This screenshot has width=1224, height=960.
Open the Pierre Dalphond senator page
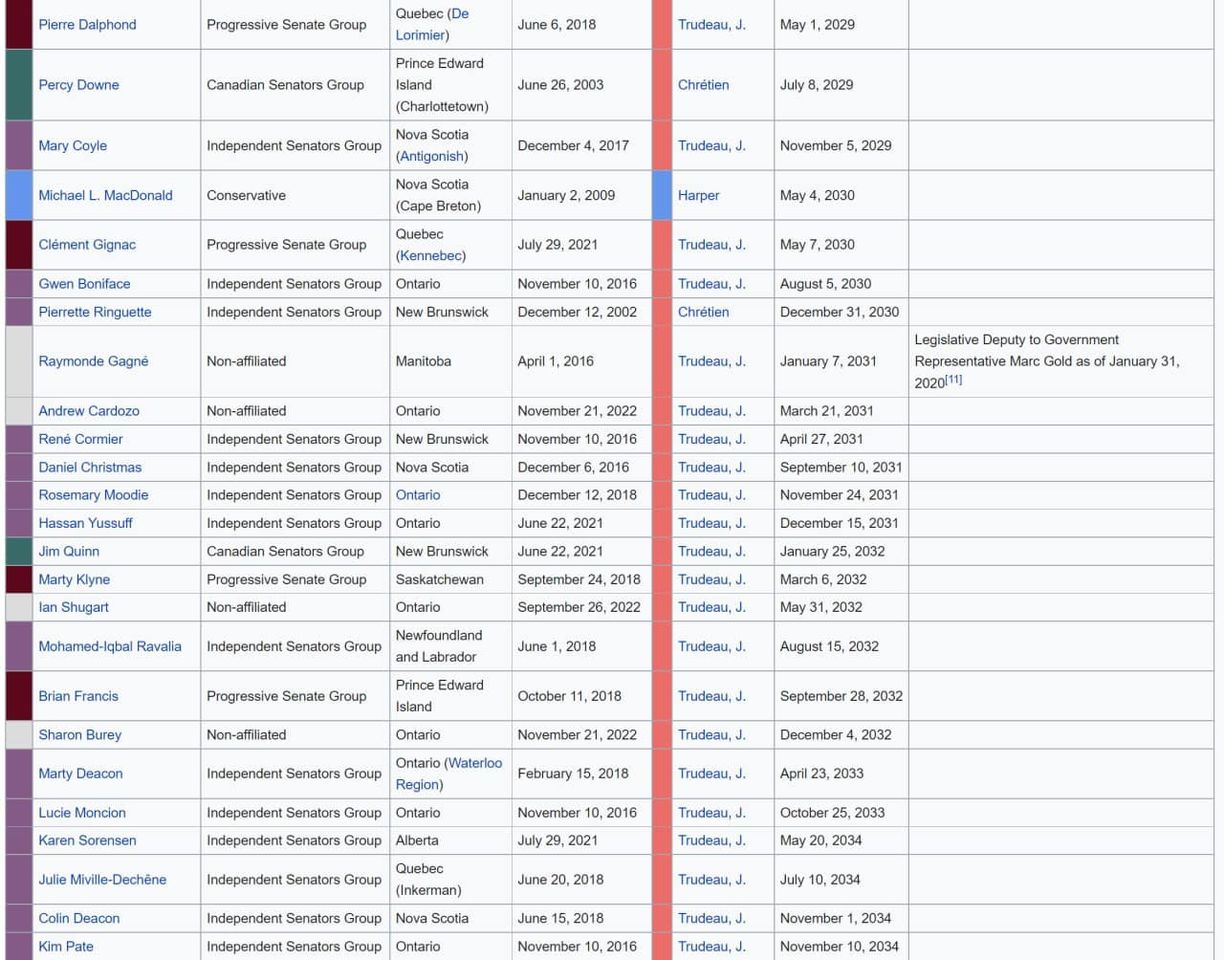click(87, 24)
